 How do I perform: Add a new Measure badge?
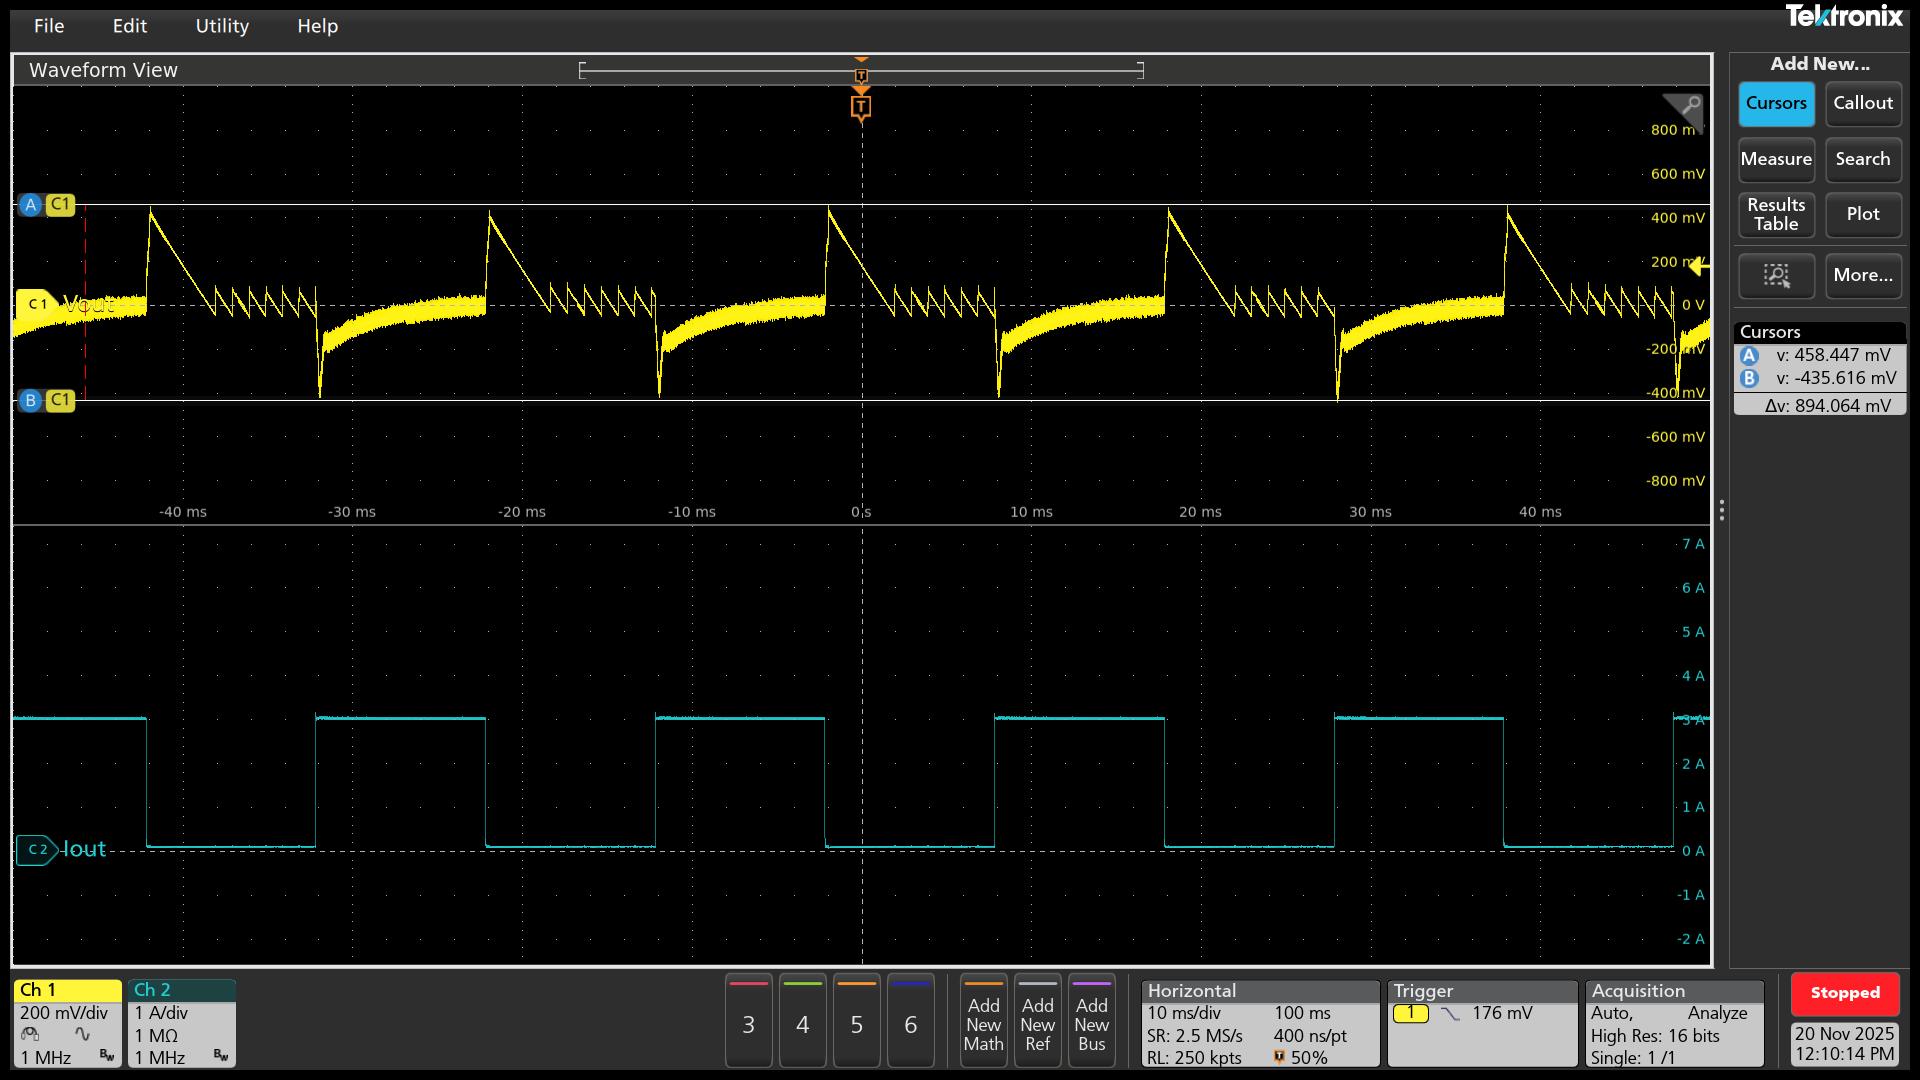point(1776,160)
